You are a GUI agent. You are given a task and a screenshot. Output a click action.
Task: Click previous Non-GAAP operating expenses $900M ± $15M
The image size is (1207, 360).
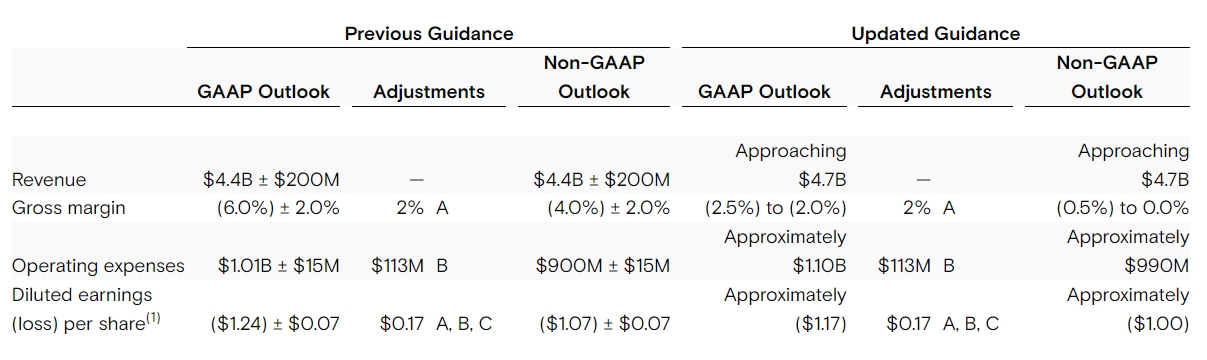coord(603,266)
